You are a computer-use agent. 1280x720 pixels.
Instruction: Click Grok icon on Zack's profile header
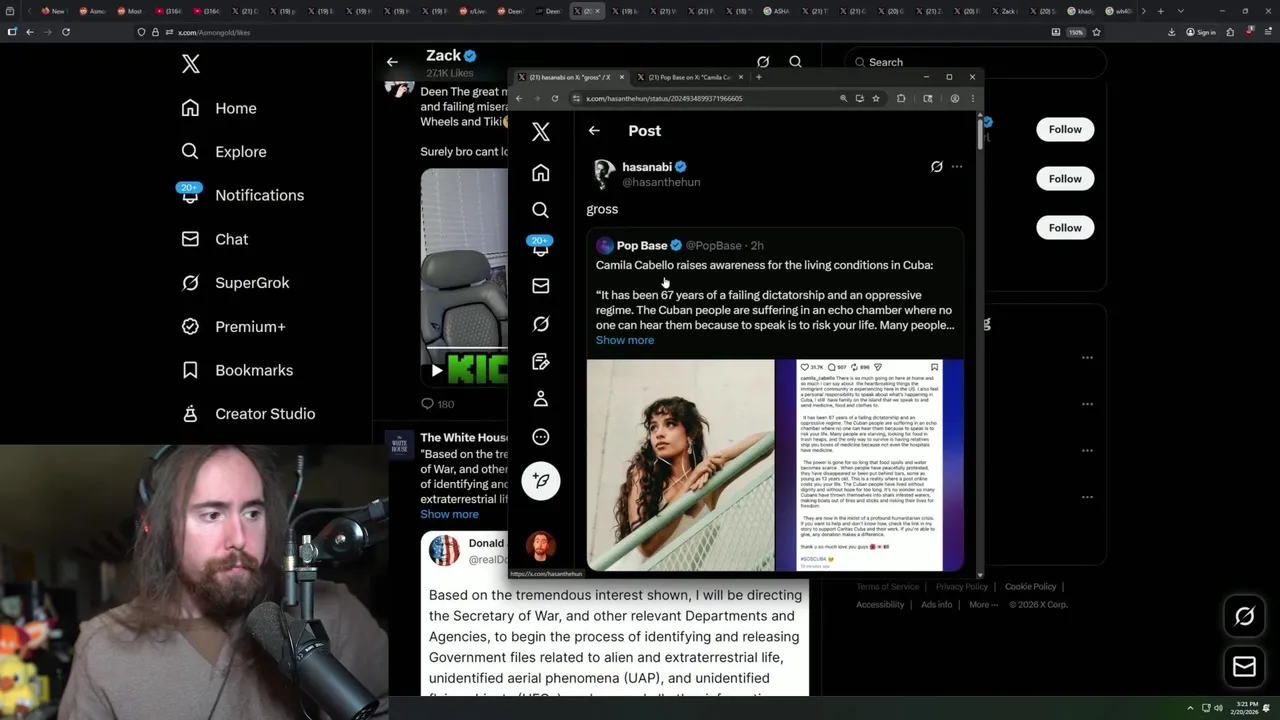pyautogui.click(x=763, y=62)
